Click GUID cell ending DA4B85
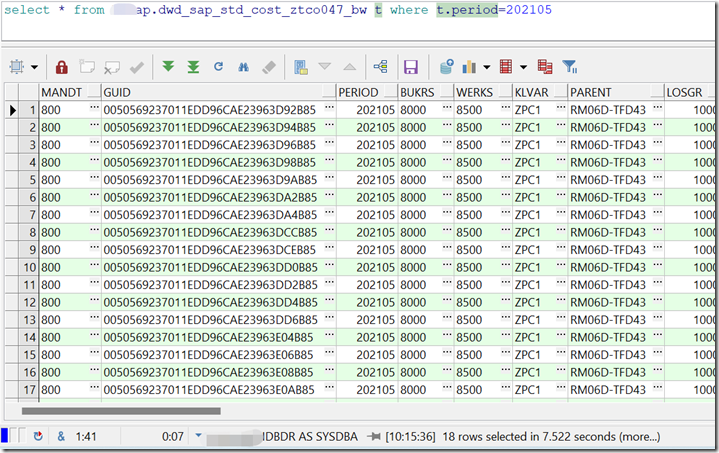This screenshot has height=453, width=719. click(210, 215)
